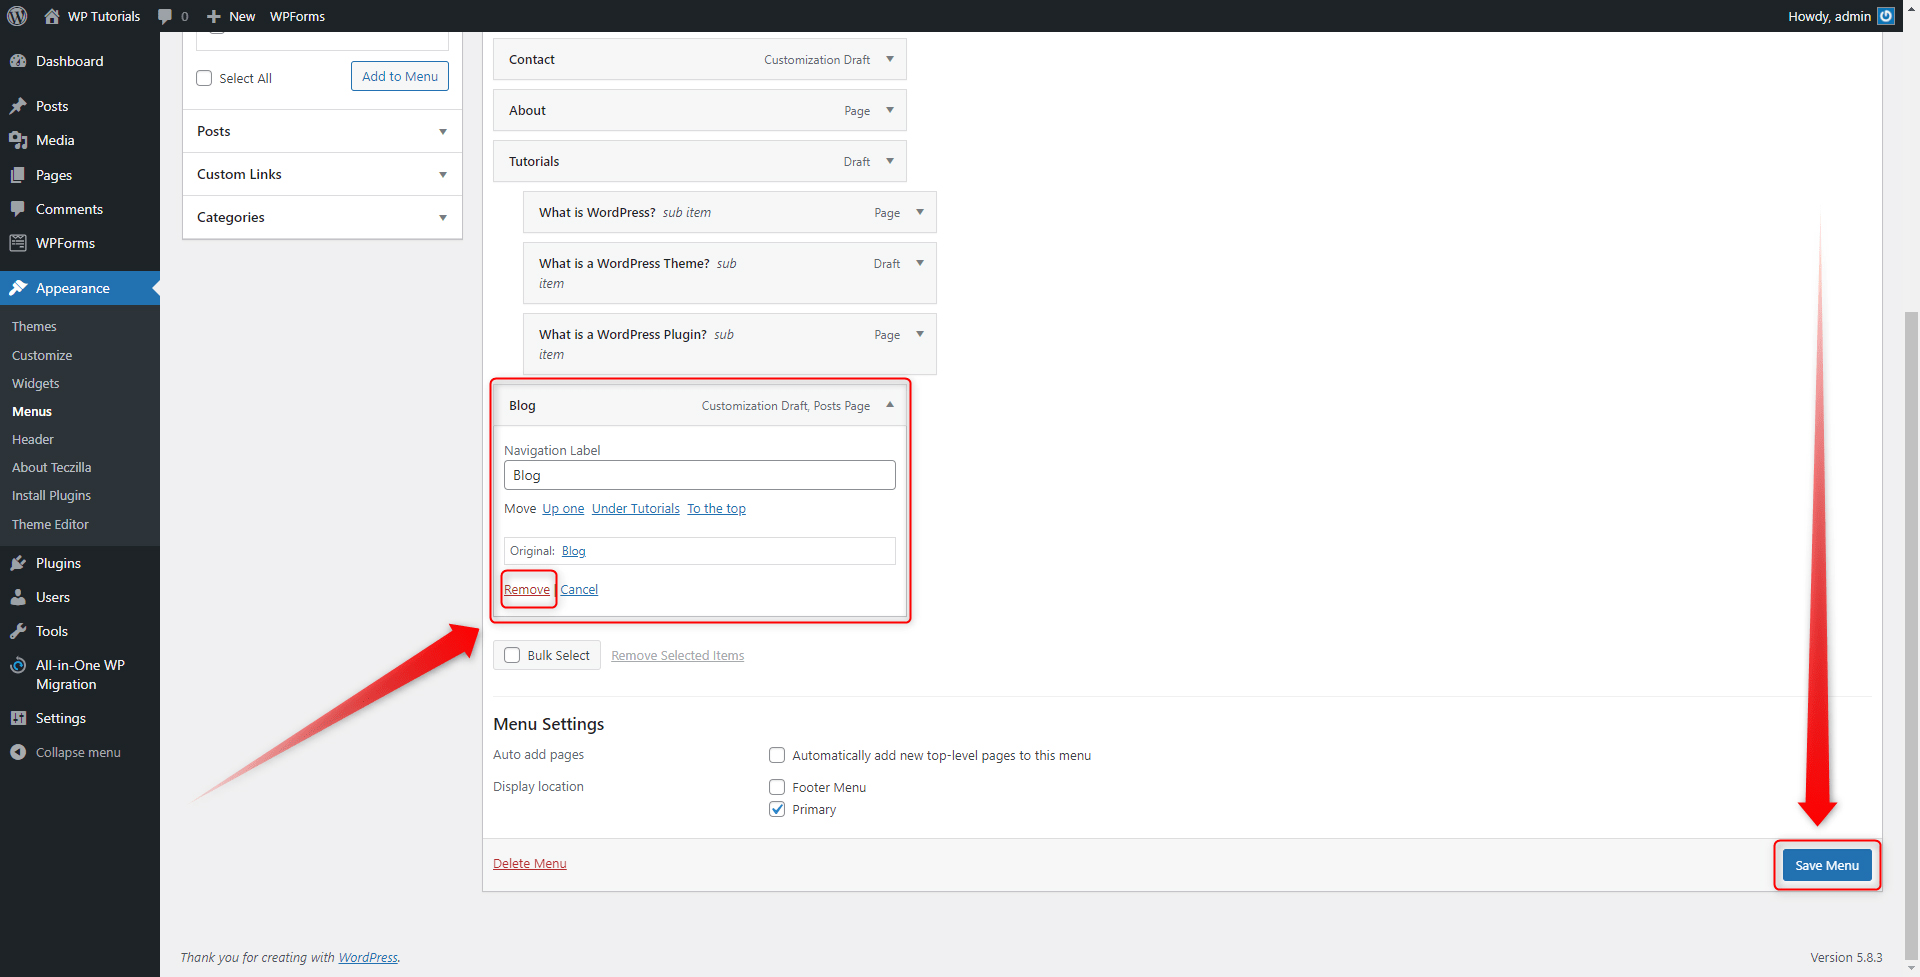Enable automatically add new top-level pages
Image resolution: width=1920 pixels, height=977 pixels.
[x=777, y=755]
